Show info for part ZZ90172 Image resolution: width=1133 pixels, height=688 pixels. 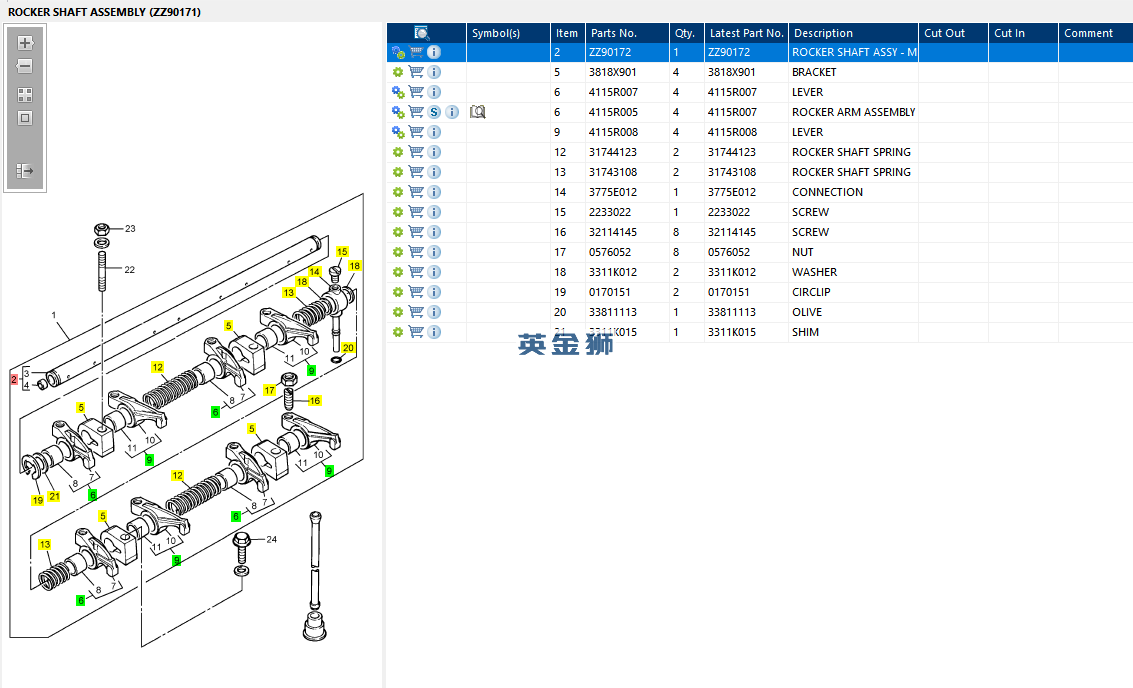434,52
